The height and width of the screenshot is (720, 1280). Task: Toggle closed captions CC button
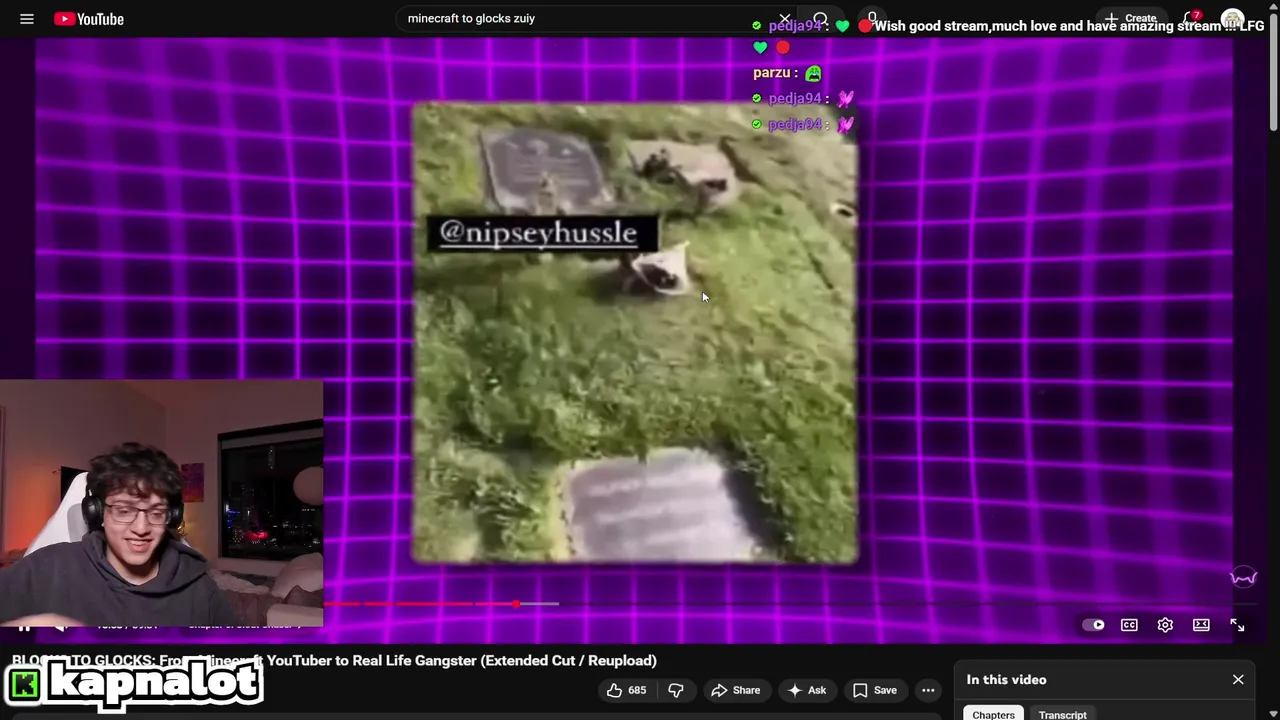pos(1129,625)
